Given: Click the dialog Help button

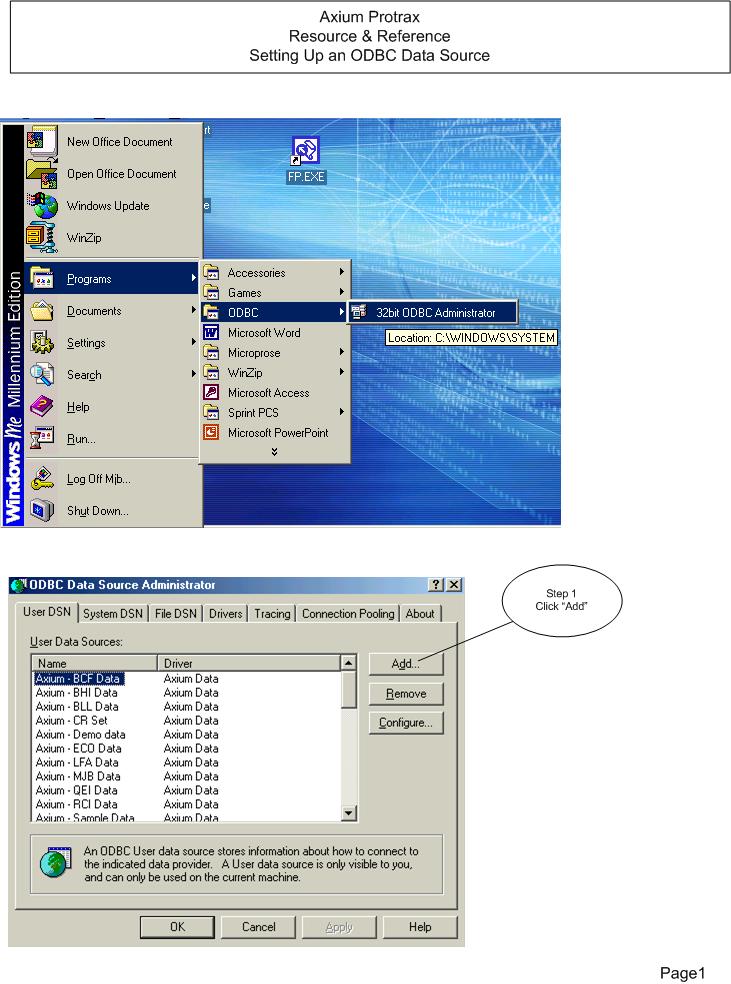Looking at the screenshot, I should (420, 927).
